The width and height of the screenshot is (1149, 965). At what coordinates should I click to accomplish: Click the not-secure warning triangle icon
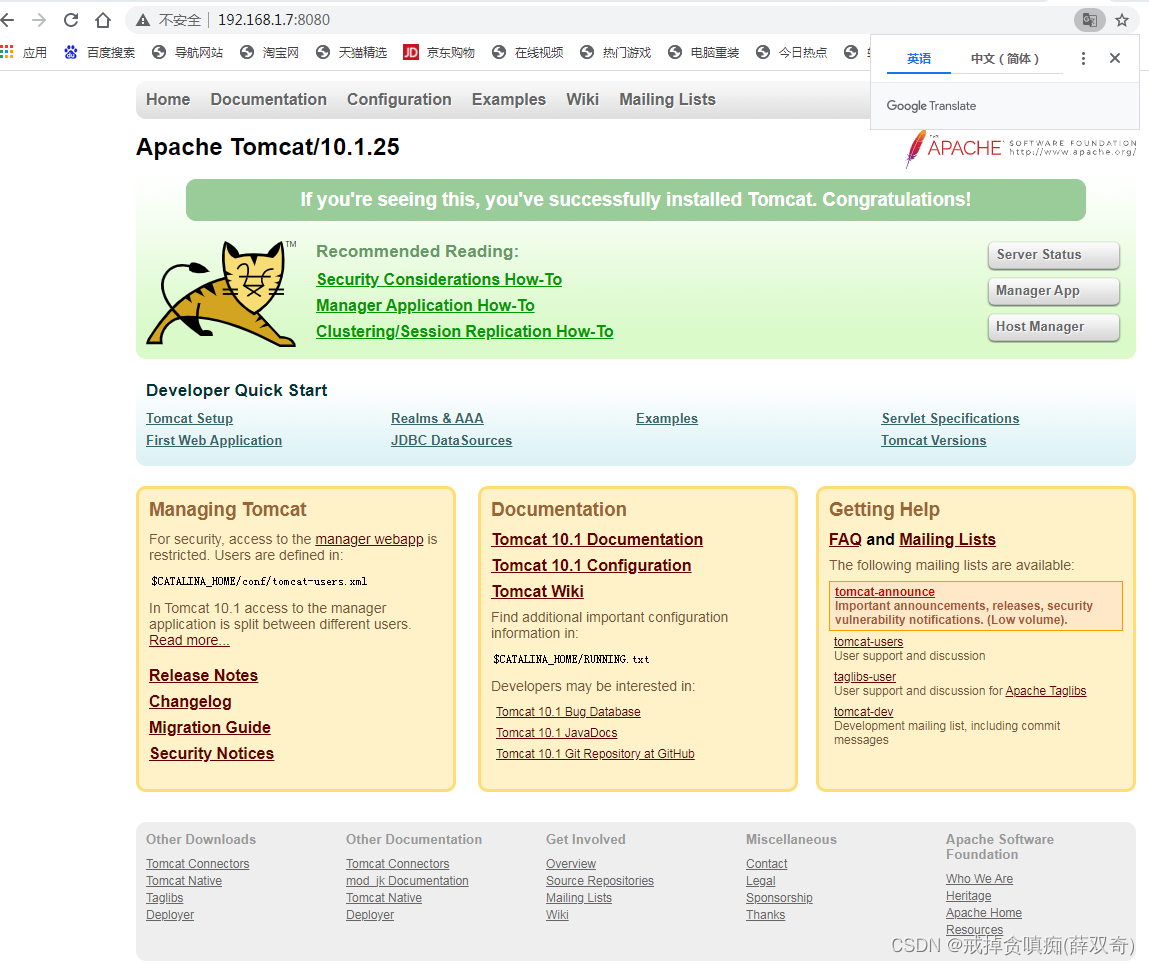pos(144,20)
